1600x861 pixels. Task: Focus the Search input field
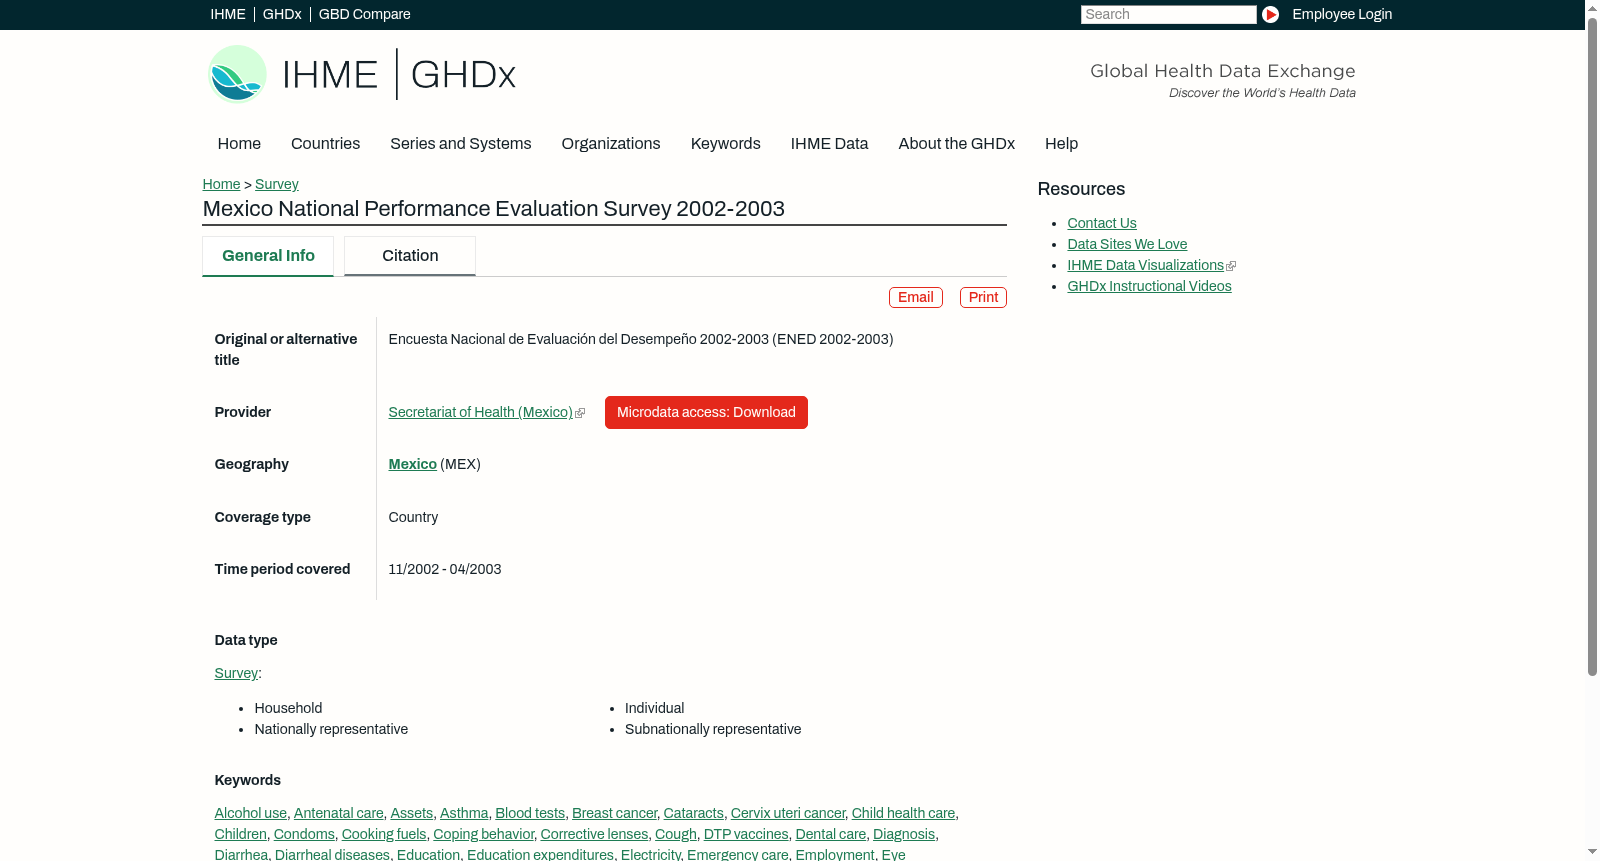click(x=1168, y=14)
